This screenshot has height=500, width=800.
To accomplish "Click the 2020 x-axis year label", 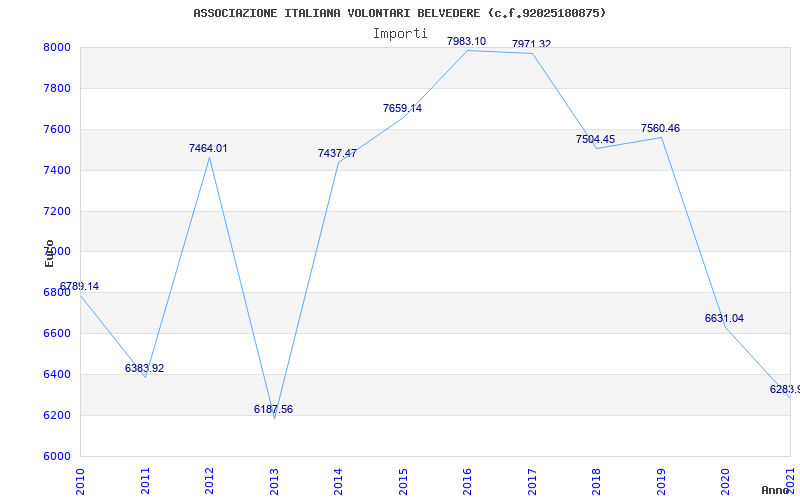I will pos(726,481).
